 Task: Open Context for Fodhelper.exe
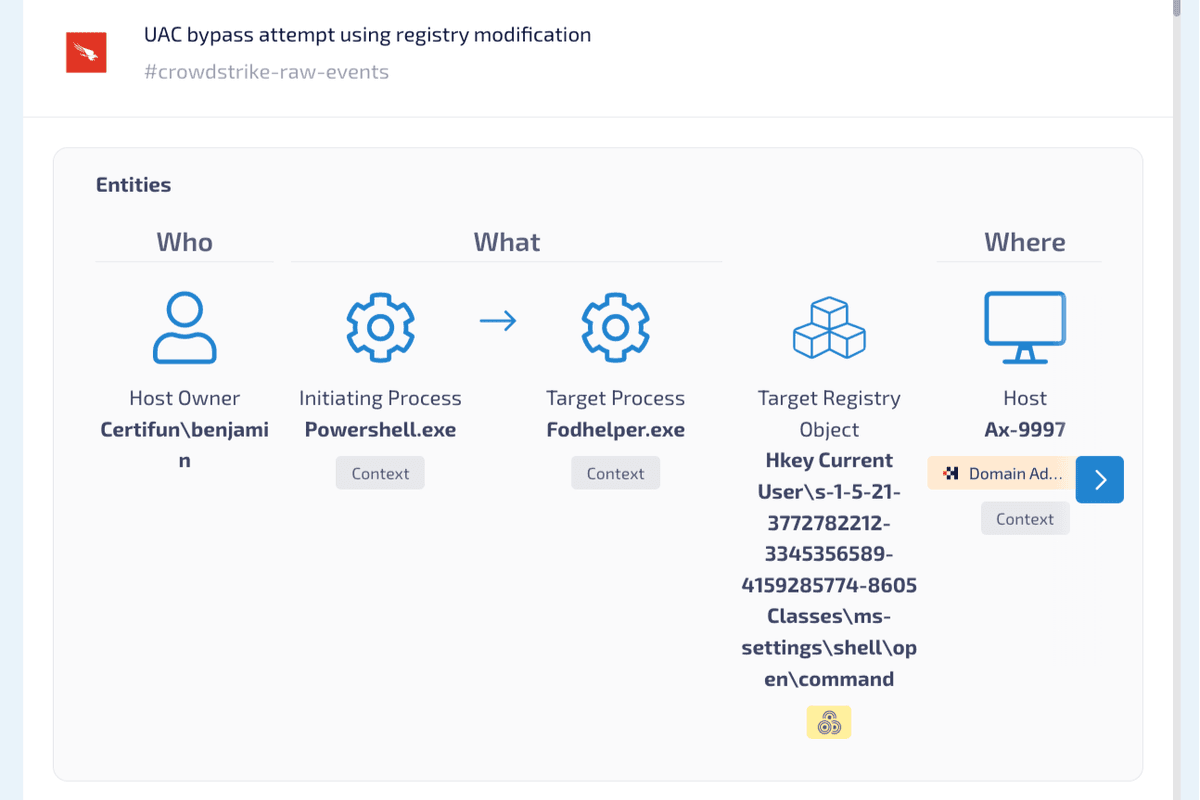pyautogui.click(x=616, y=473)
